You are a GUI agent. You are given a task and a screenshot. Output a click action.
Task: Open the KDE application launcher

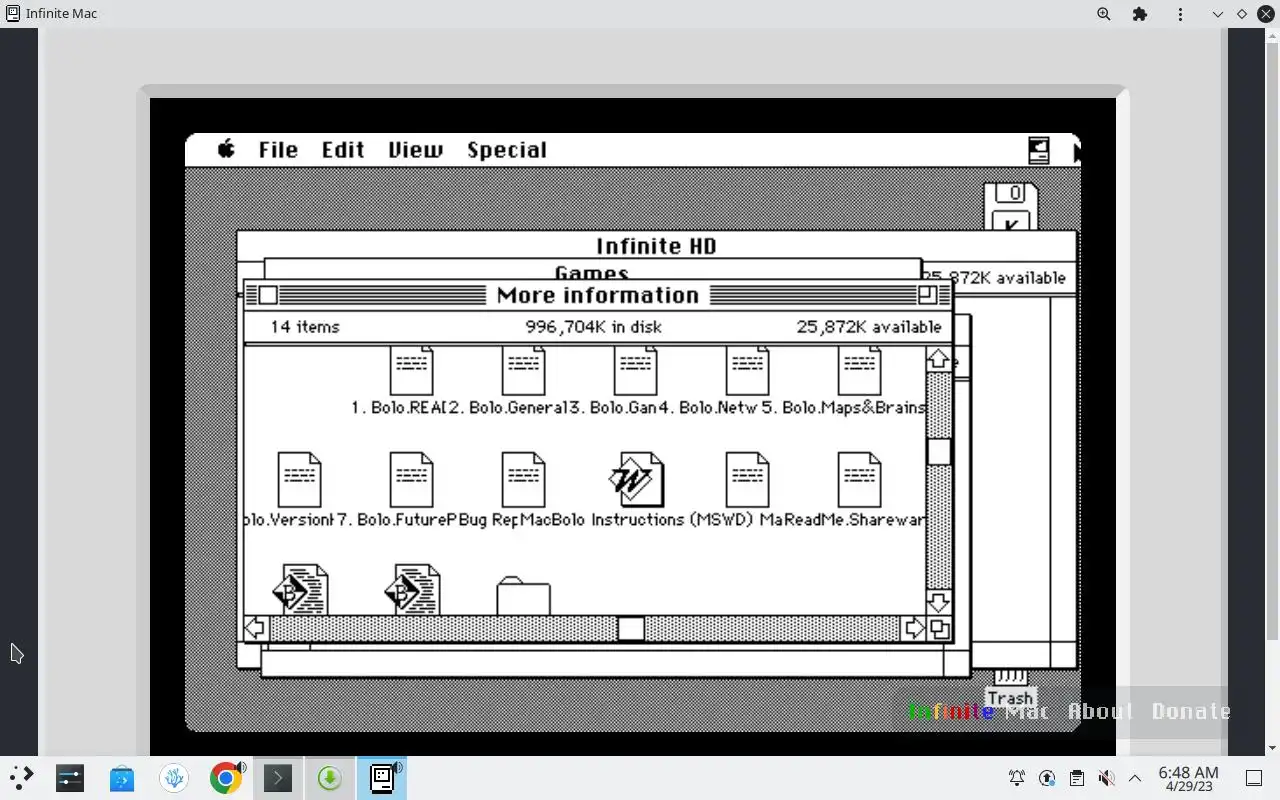click(21, 777)
